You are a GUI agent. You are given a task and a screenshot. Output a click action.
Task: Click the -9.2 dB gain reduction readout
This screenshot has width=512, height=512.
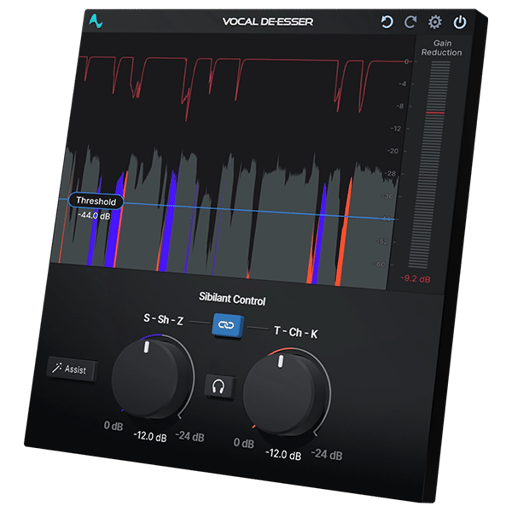[x=415, y=279]
